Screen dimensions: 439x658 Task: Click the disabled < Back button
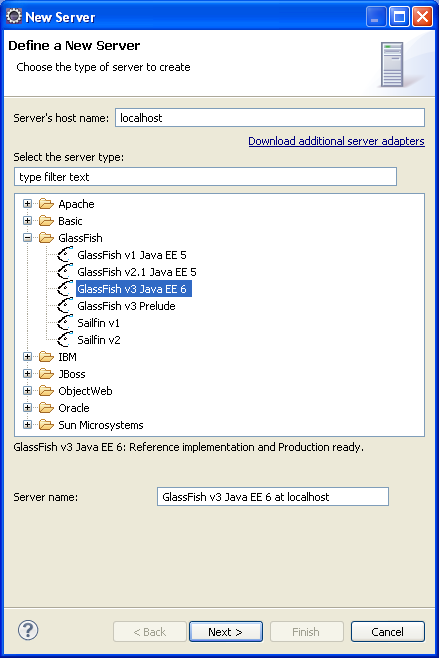pyautogui.click(x=150, y=632)
